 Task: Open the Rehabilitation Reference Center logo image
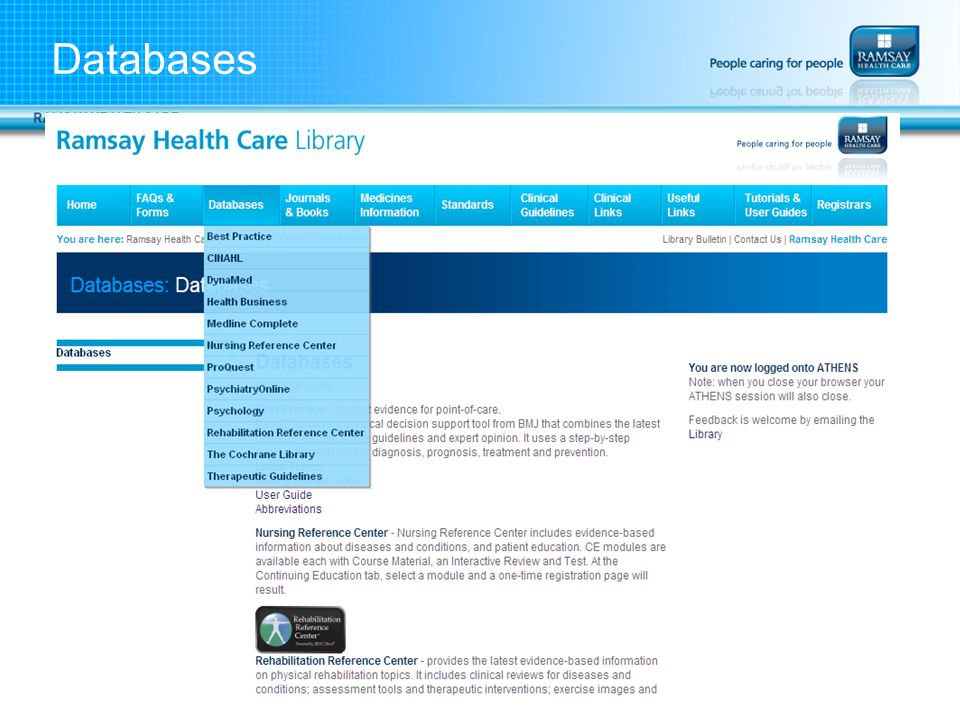pos(300,629)
